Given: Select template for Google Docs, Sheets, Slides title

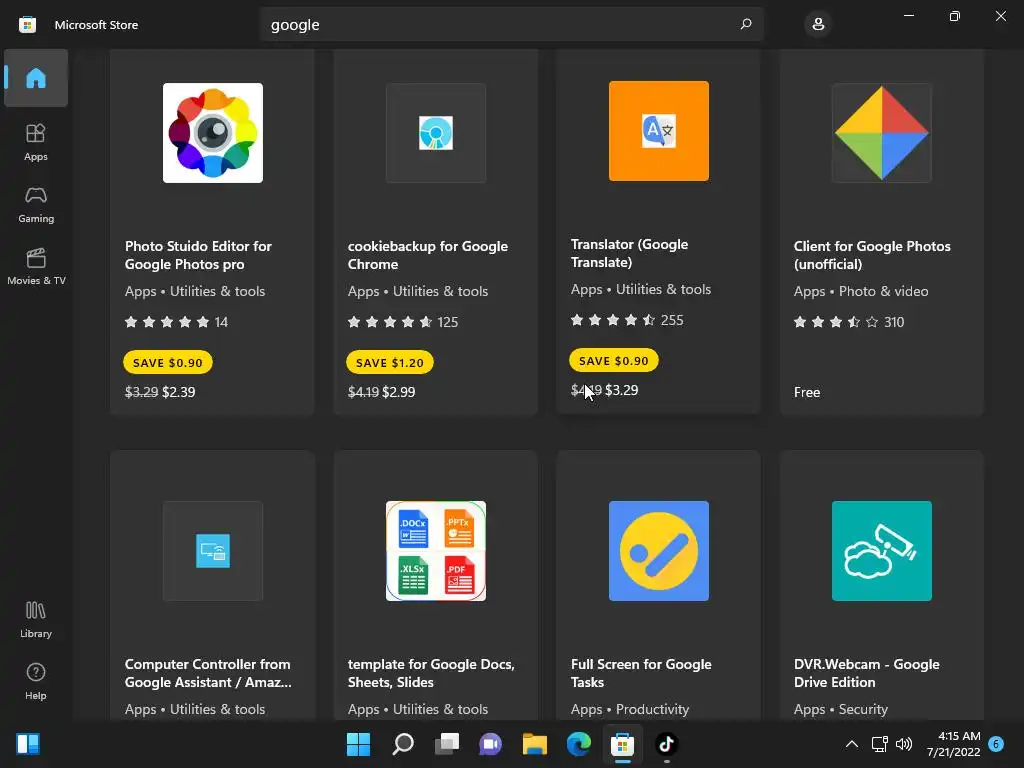Looking at the screenshot, I should coord(431,673).
